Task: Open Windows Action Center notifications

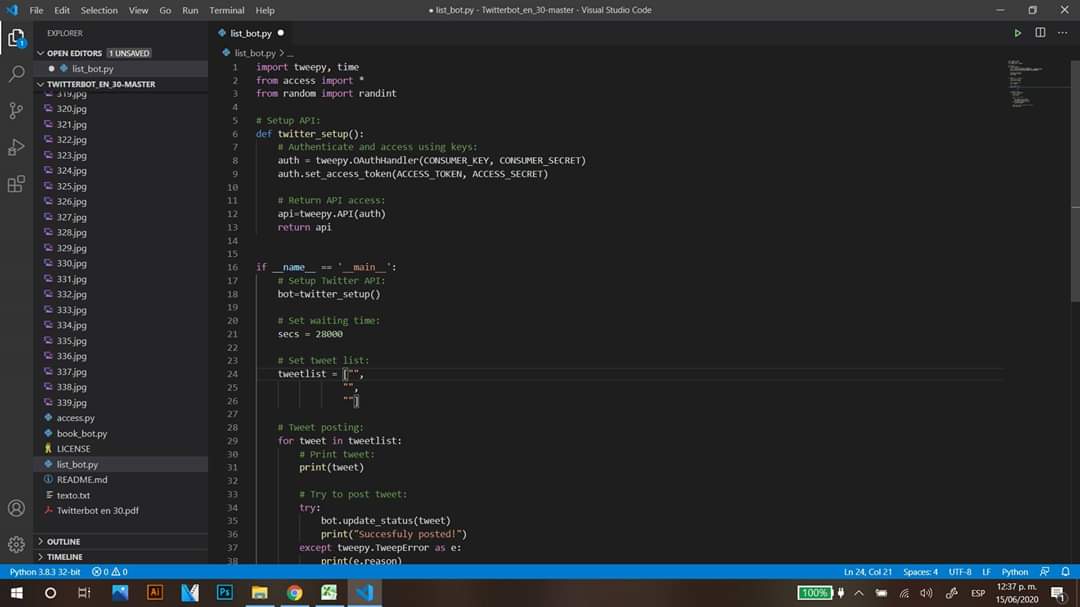Action: coord(1059,593)
